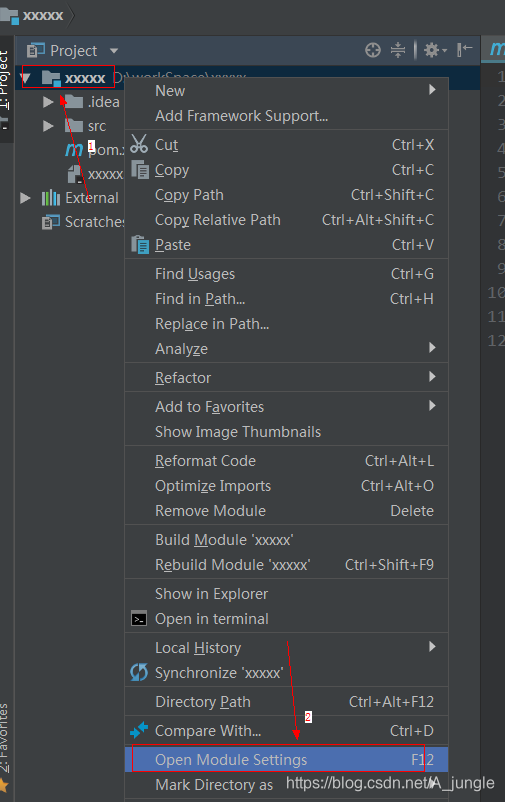
Task: Click the xxxxx module folder icon in tree
Action: [51, 78]
